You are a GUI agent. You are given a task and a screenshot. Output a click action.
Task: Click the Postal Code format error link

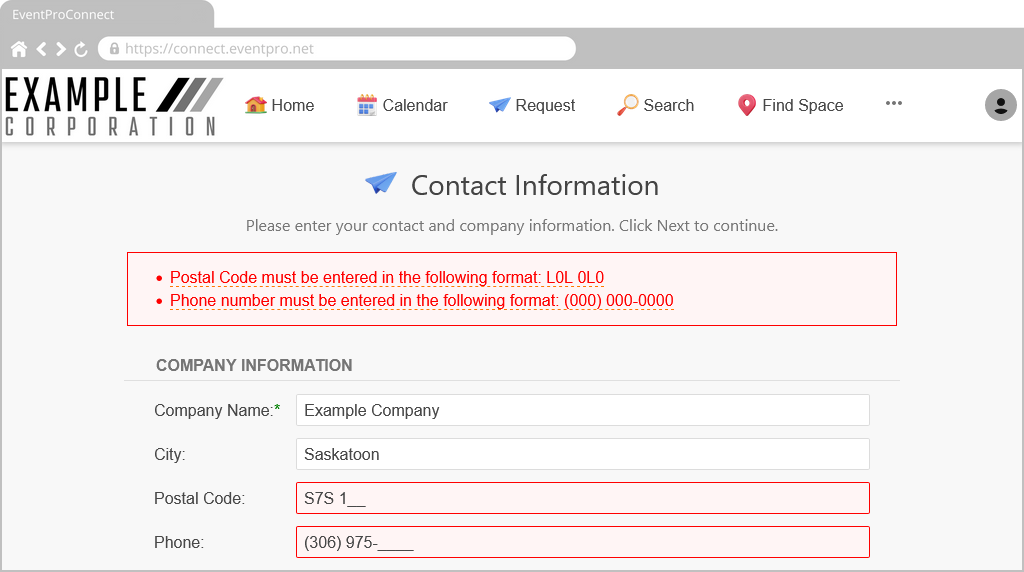coord(387,278)
